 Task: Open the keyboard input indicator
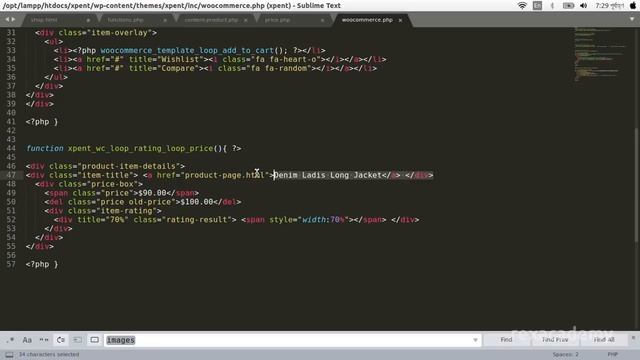[x=538, y=6]
